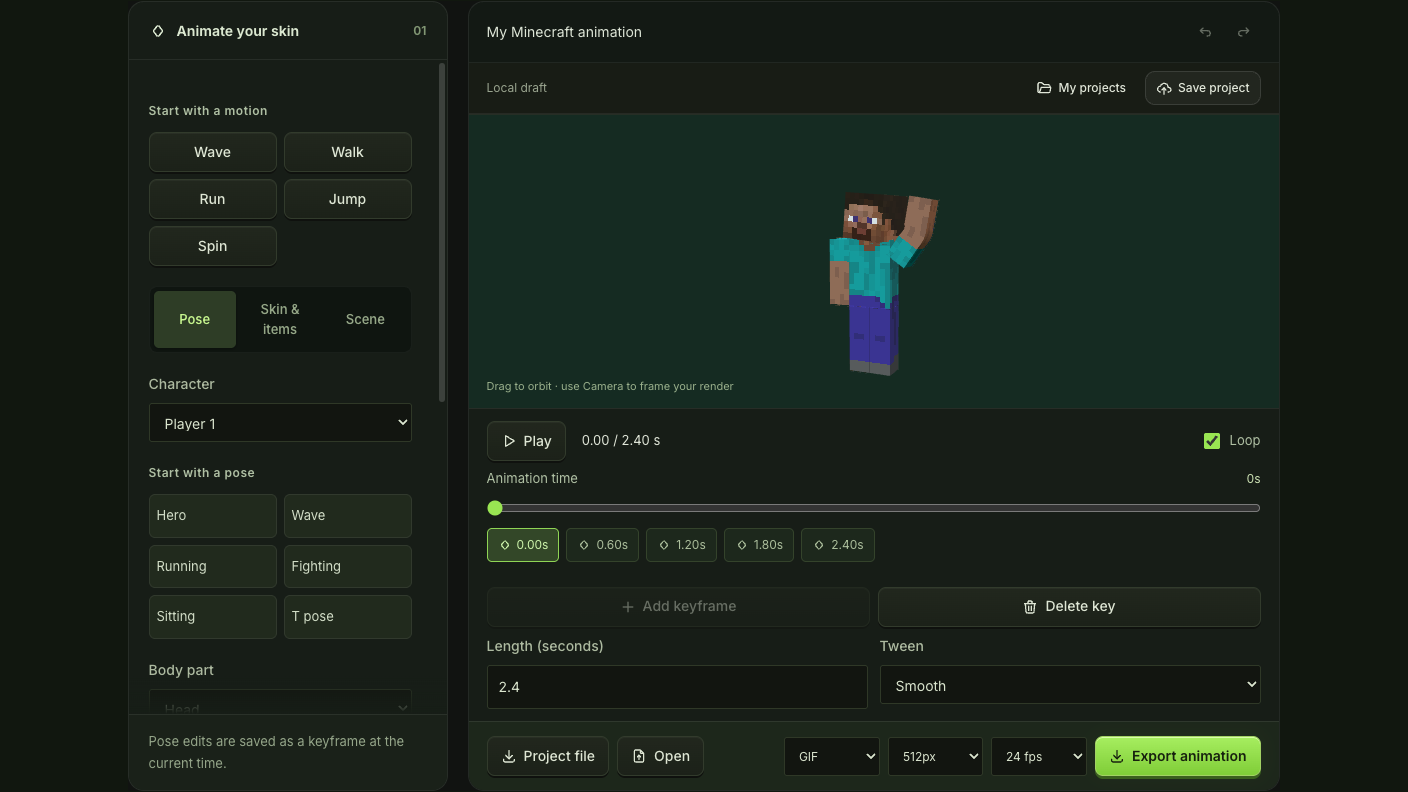This screenshot has width=1408, height=792.
Task: Choose the T pose starting pose
Action: pos(348,617)
